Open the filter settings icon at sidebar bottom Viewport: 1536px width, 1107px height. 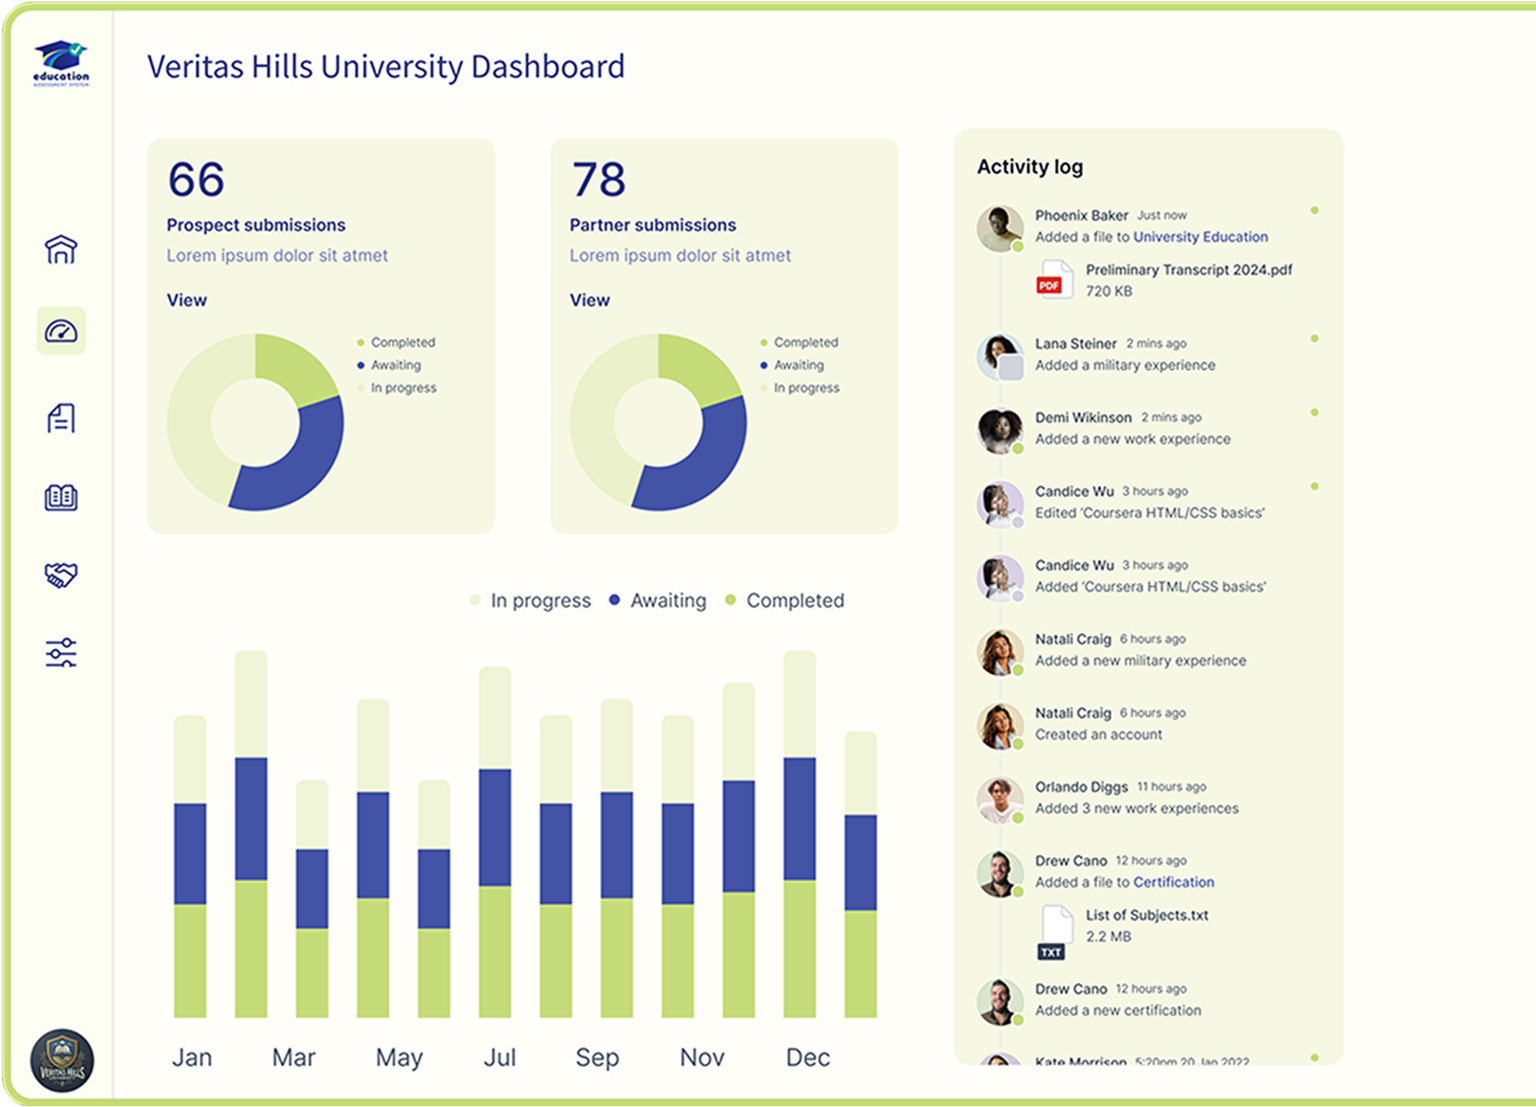61,651
